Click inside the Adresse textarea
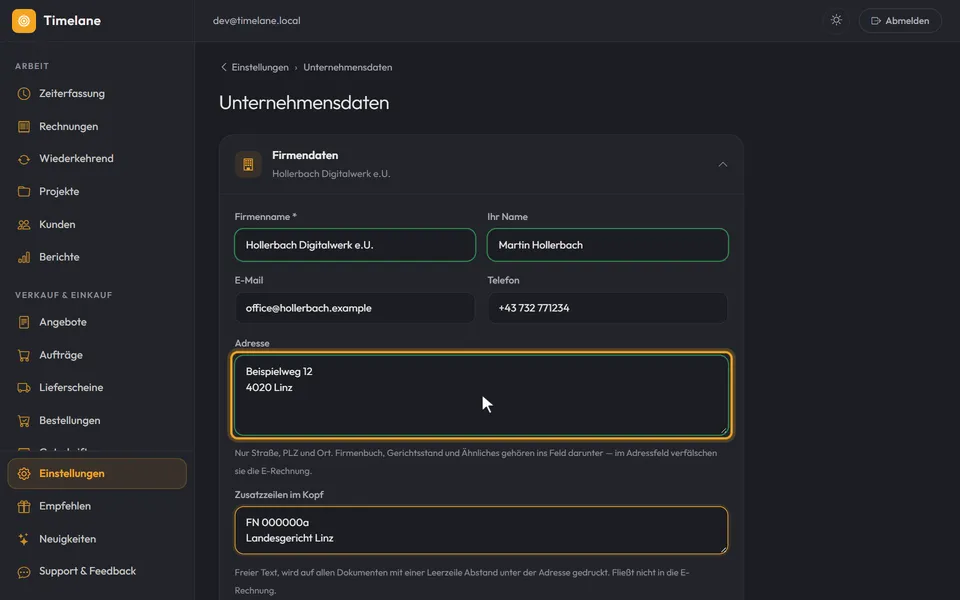The width and height of the screenshot is (960, 600). 481,396
